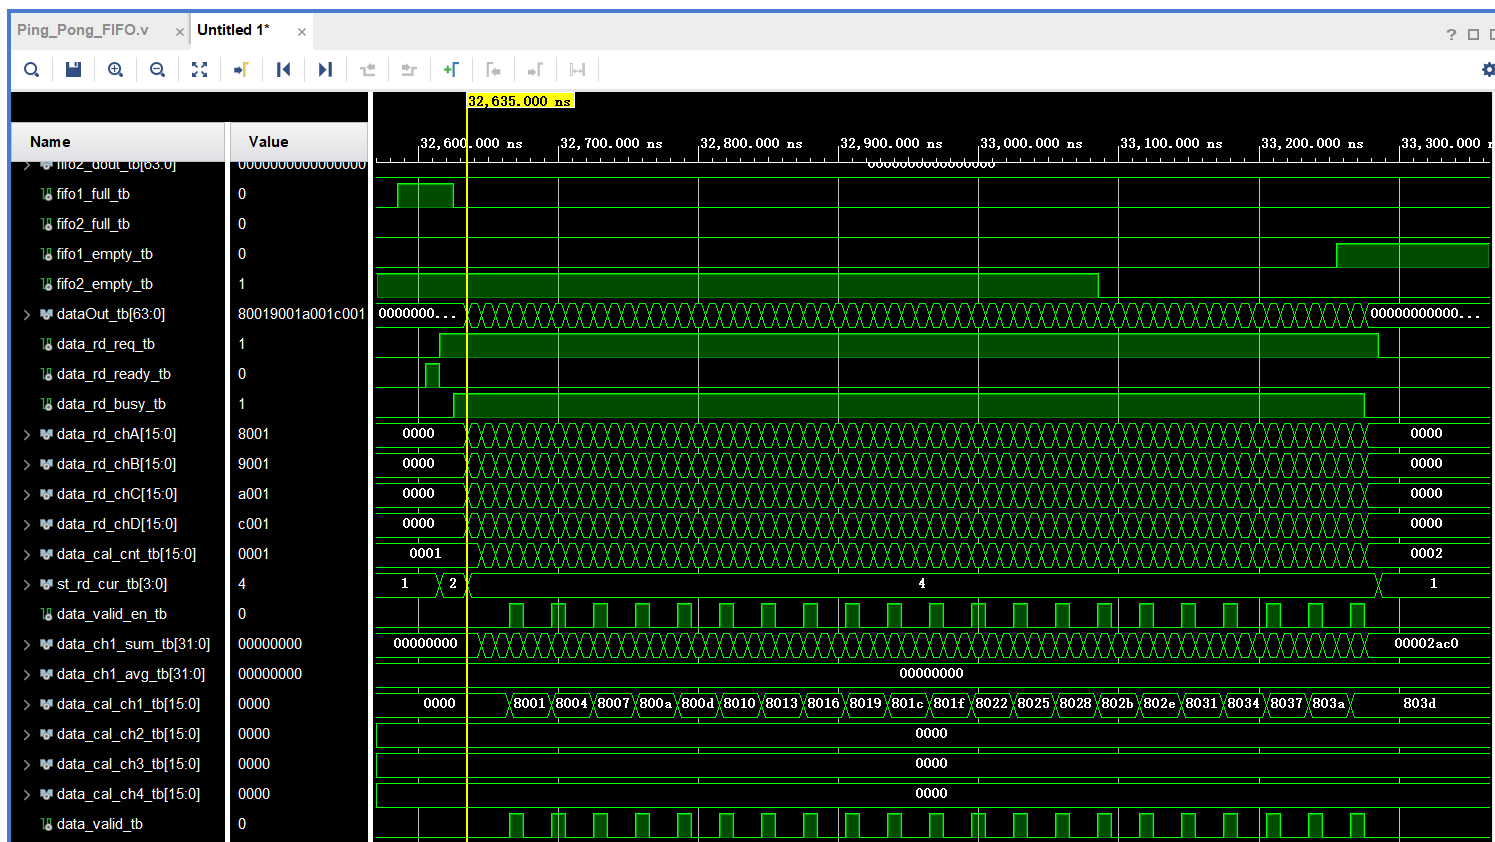Screen dimensions: 1495x842
Task: Click the Go to cursor icon
Action: pos(241,70)
